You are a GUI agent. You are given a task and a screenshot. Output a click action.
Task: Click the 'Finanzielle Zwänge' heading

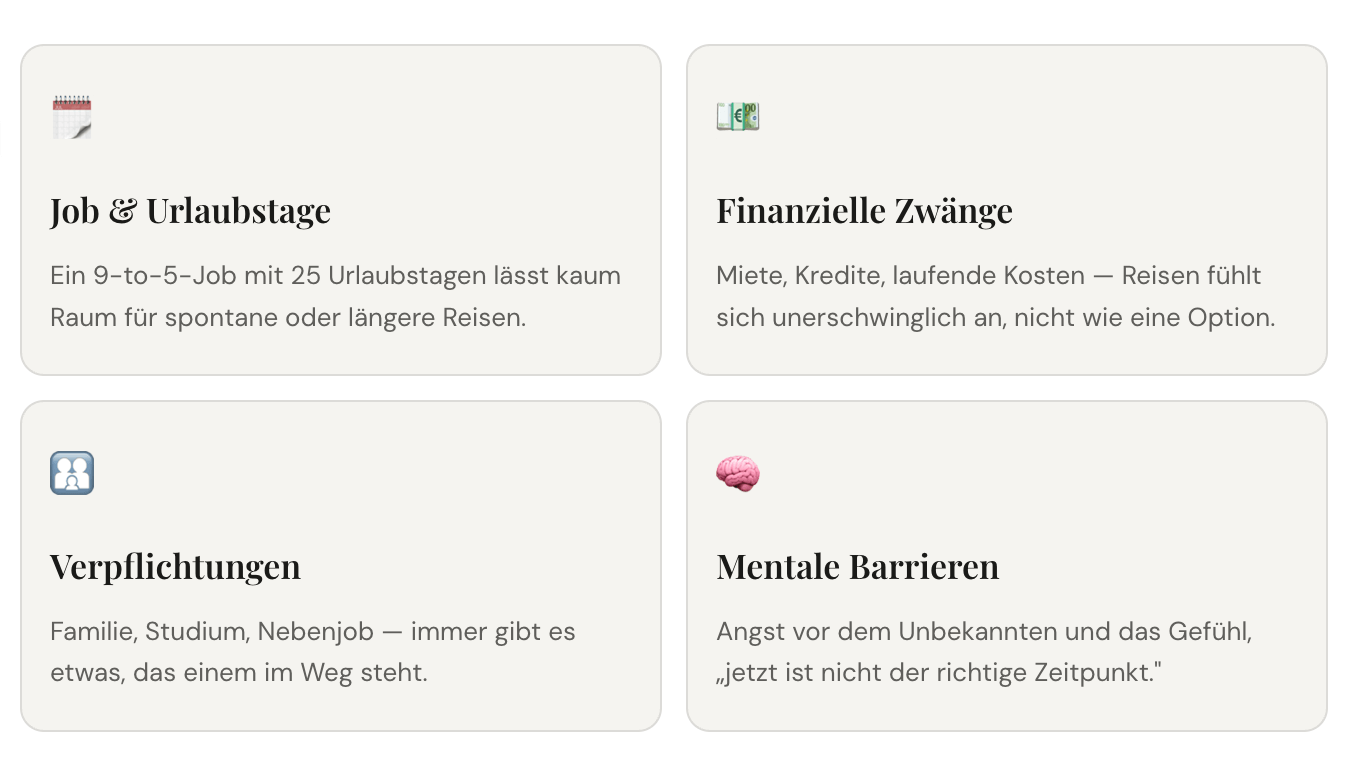[864, 211]
